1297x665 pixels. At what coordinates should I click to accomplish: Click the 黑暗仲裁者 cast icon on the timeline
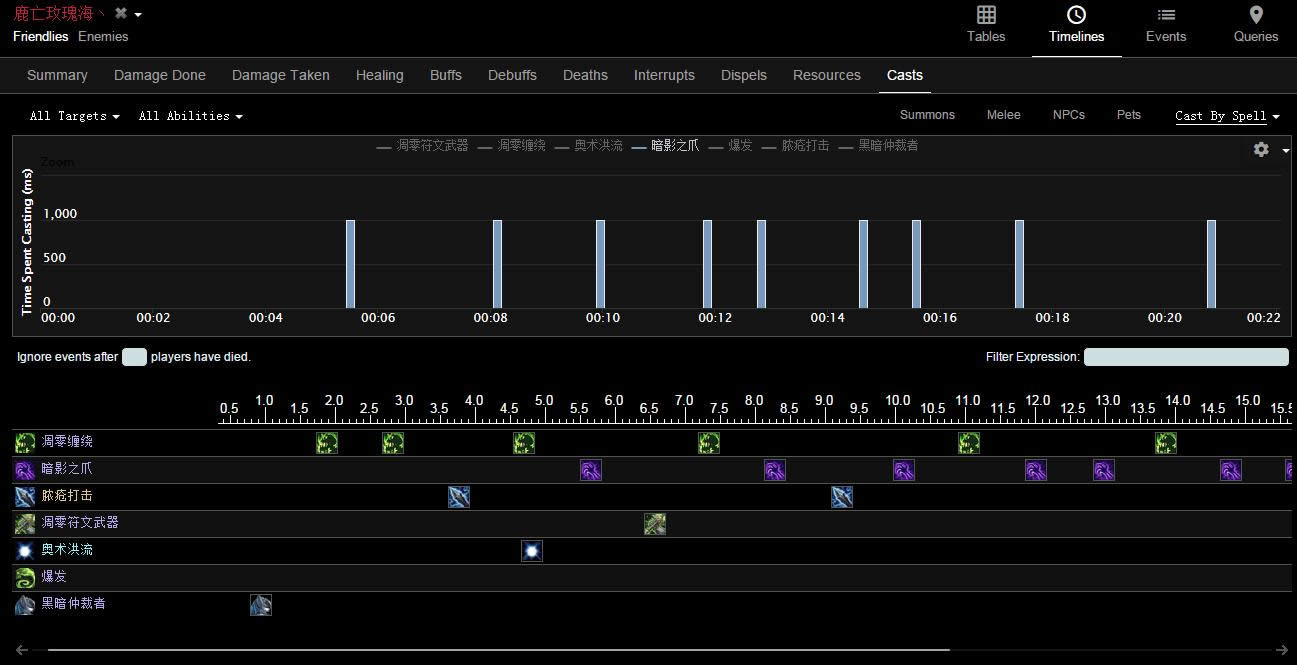click(261, 604)
